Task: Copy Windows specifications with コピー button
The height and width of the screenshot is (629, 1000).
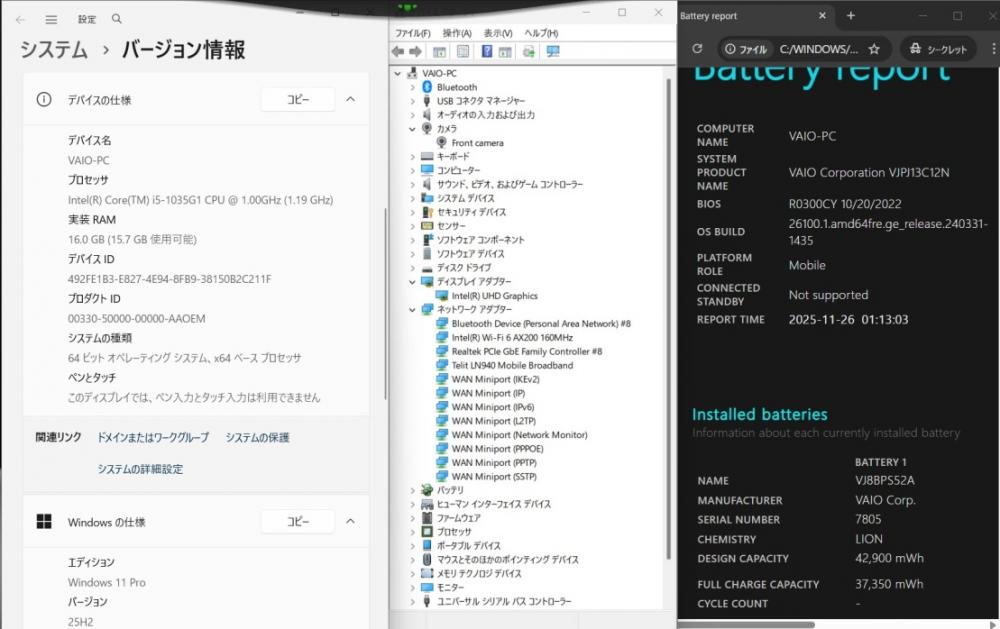Action: click(298, 522)
